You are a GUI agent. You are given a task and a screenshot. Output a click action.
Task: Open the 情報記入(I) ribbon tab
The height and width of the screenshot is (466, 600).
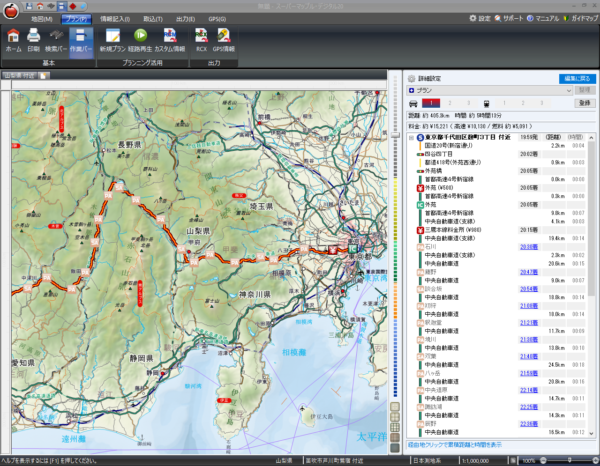click(x=115, y=19)
